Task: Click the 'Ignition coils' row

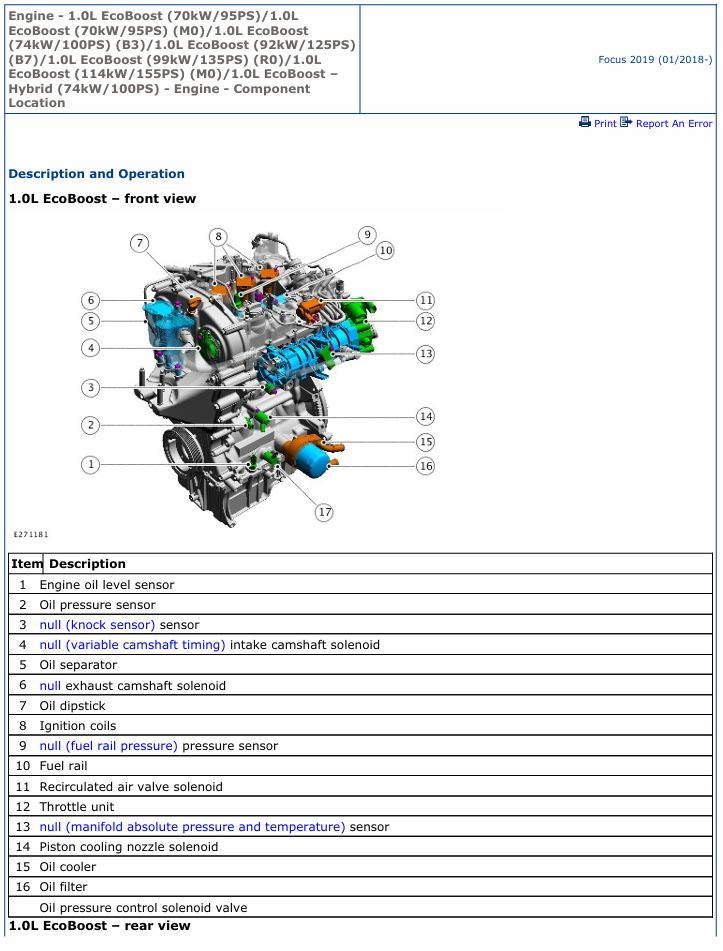Action: click(360, 725)
